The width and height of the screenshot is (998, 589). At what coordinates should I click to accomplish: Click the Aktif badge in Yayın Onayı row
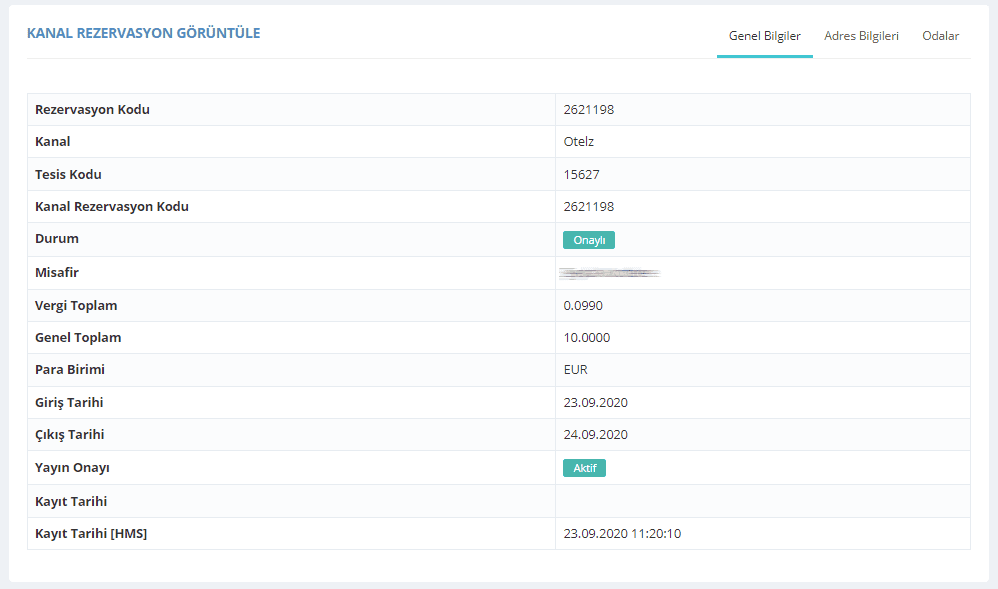pos(584,468)
